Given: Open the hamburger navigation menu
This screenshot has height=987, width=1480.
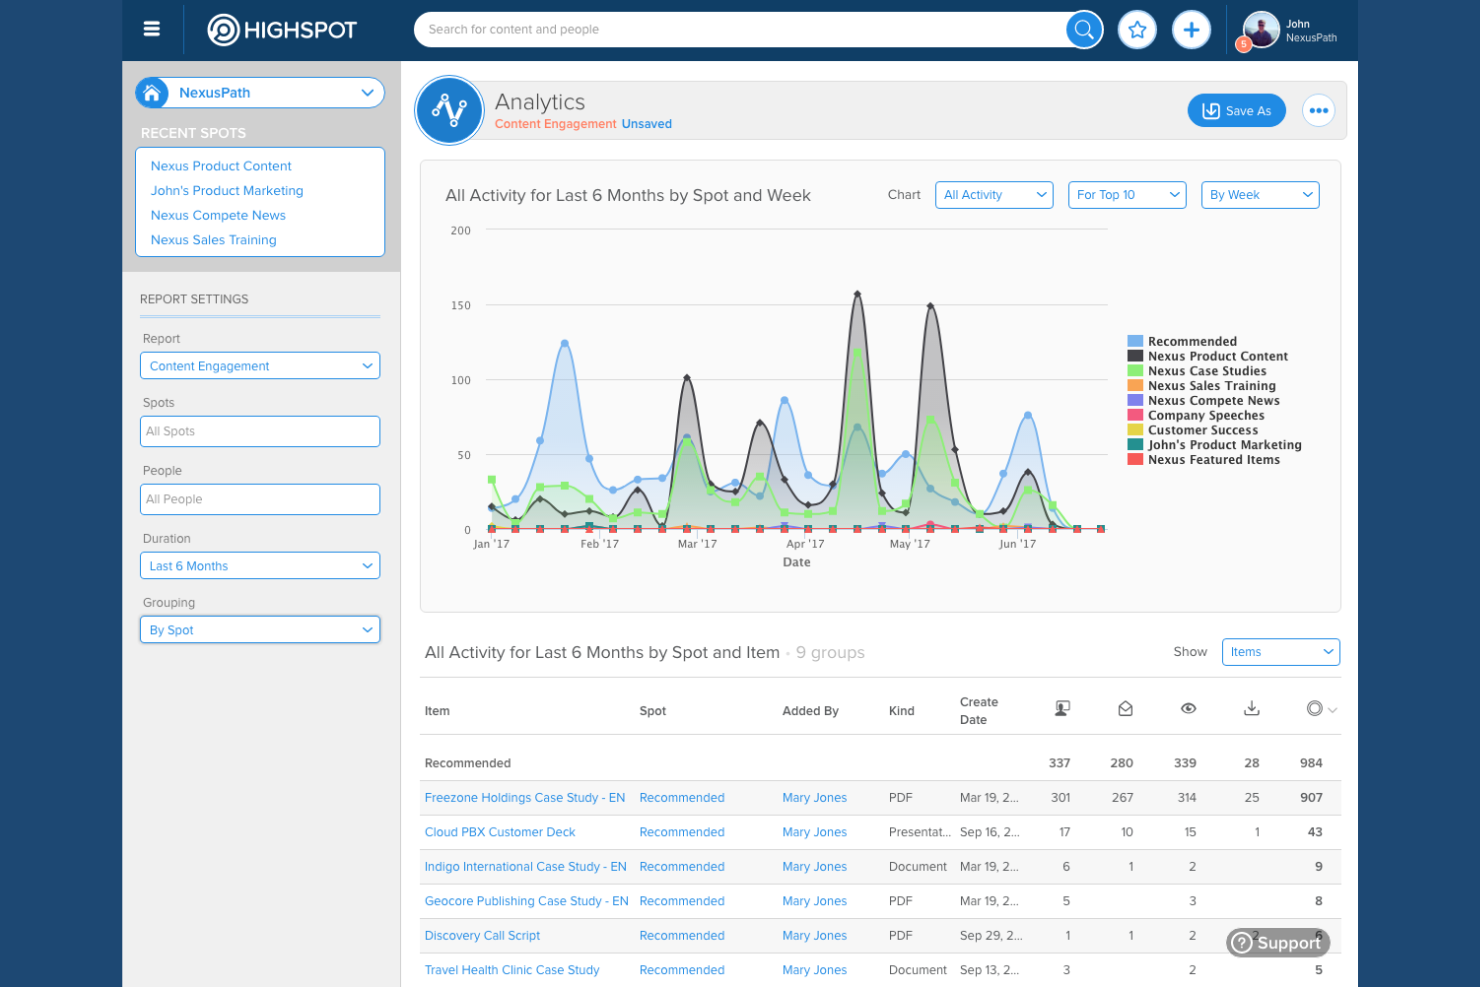Looking at the screenshot, I should point(152,29).
